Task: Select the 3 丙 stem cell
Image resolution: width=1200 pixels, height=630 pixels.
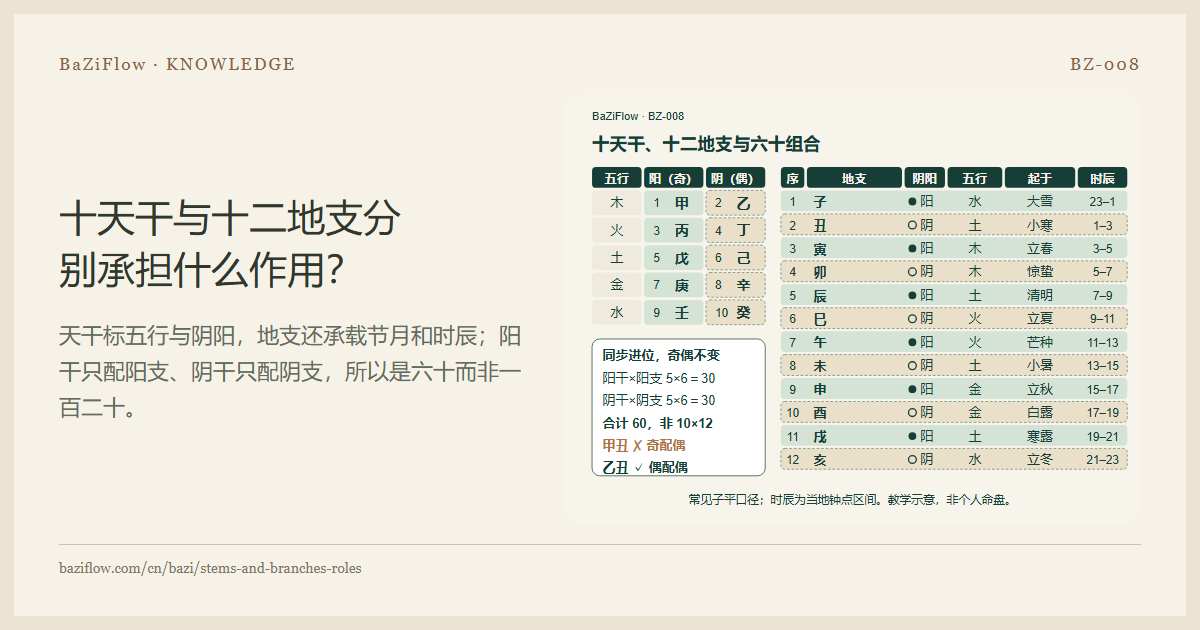Action: [673, 230]
